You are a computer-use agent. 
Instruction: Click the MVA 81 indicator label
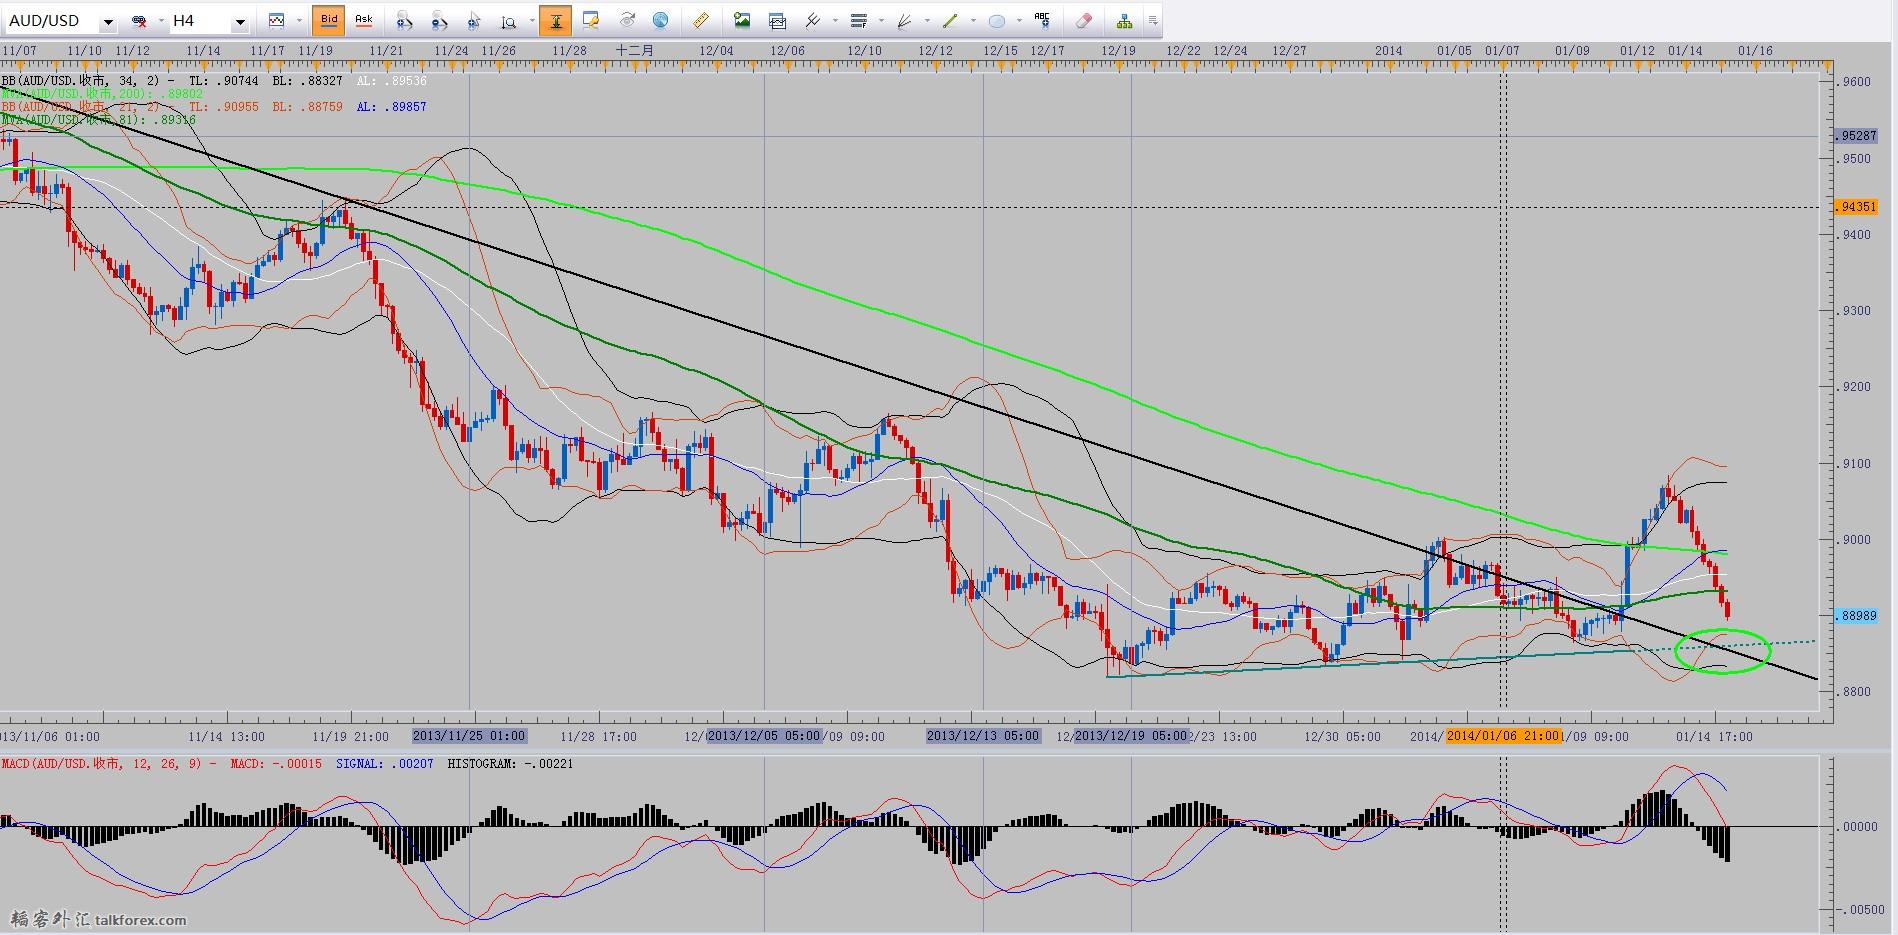[98, 119]
